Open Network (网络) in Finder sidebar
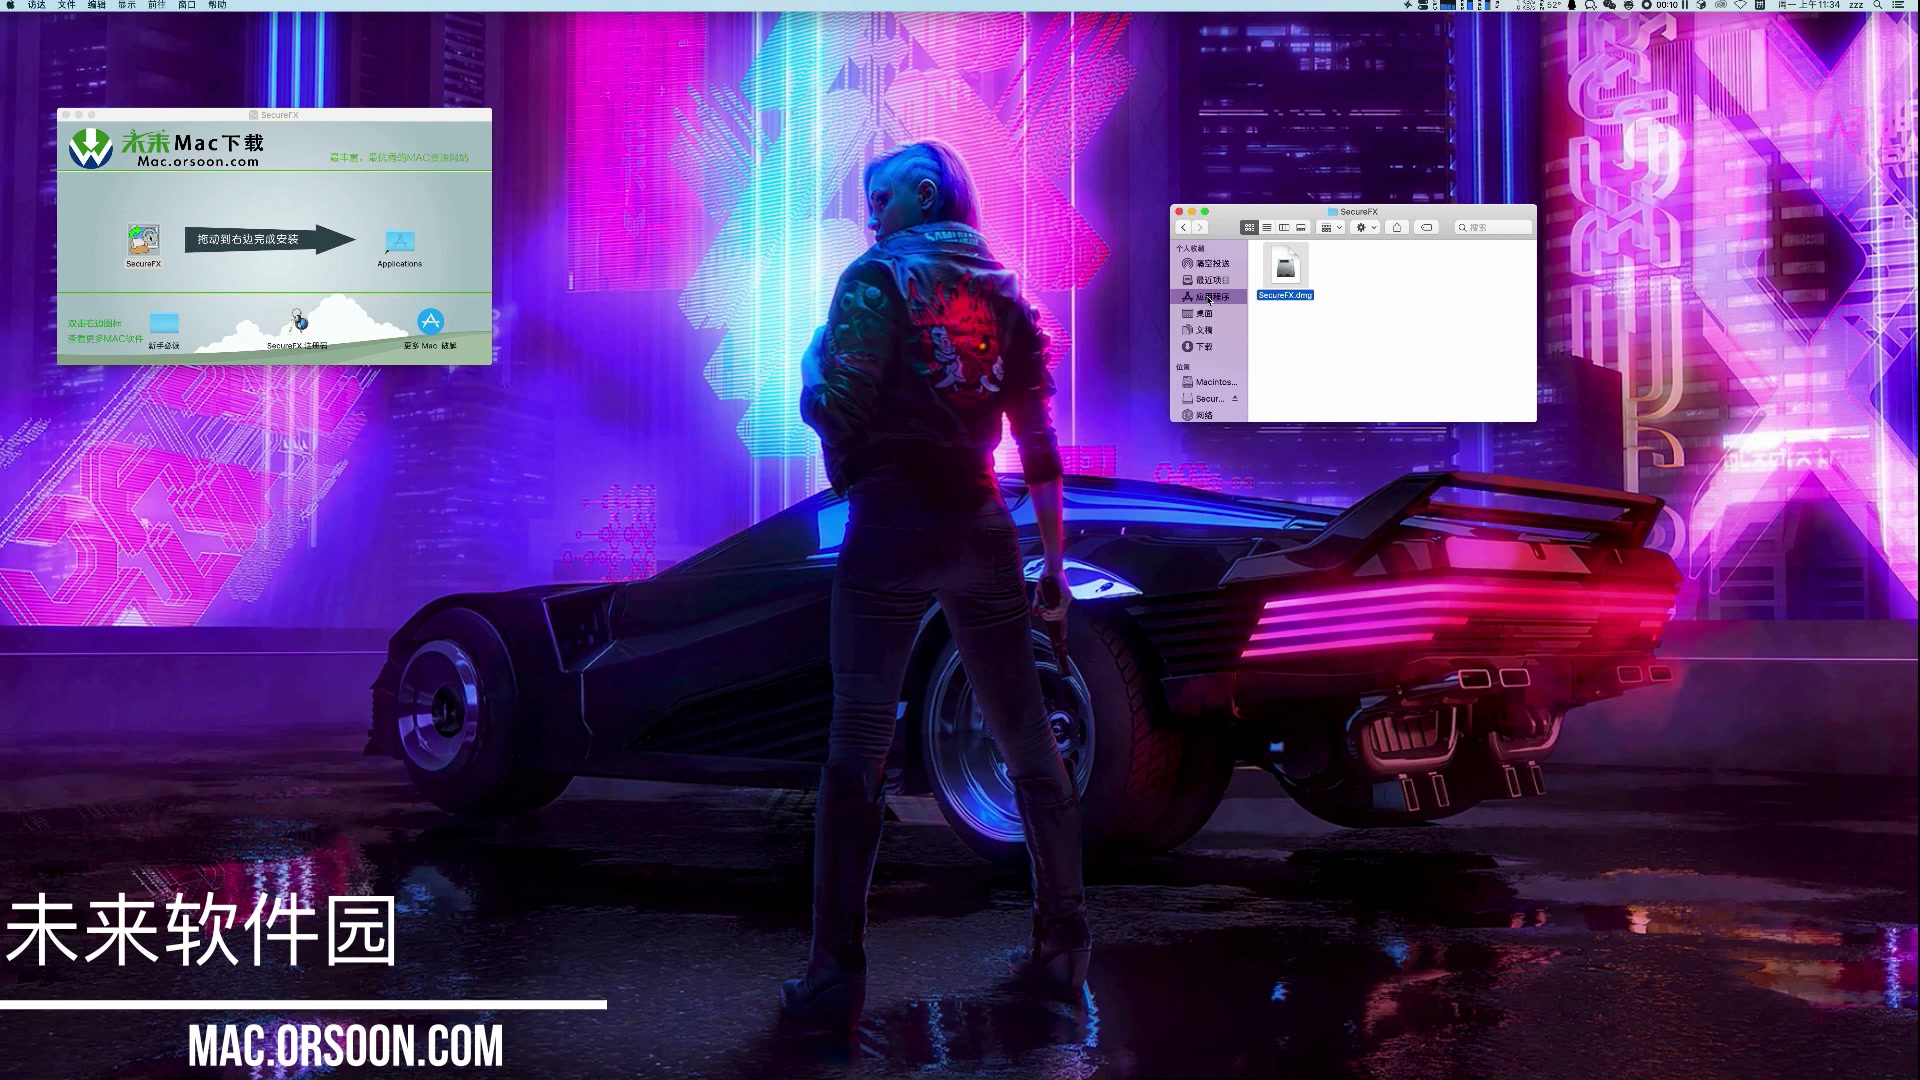Screen dimensions: 1920x1080 pyautogui.click(x=1207, y=415)
